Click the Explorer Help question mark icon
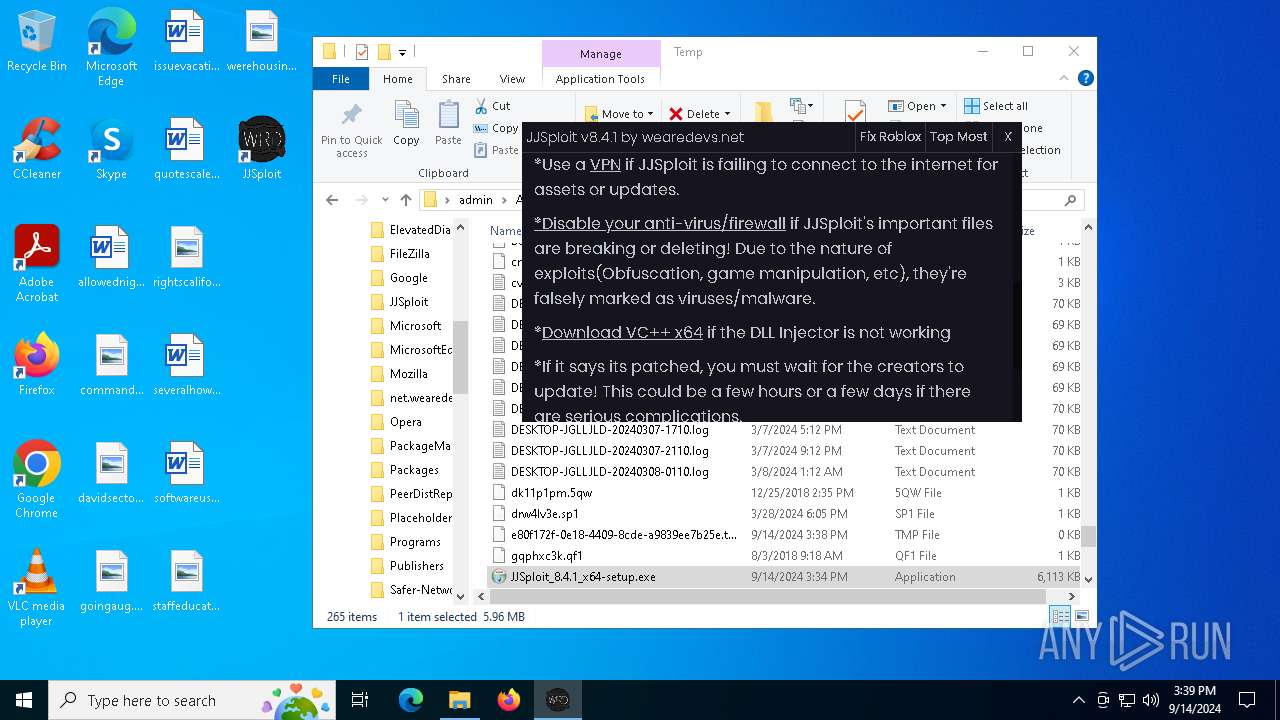 (1085, 78)
